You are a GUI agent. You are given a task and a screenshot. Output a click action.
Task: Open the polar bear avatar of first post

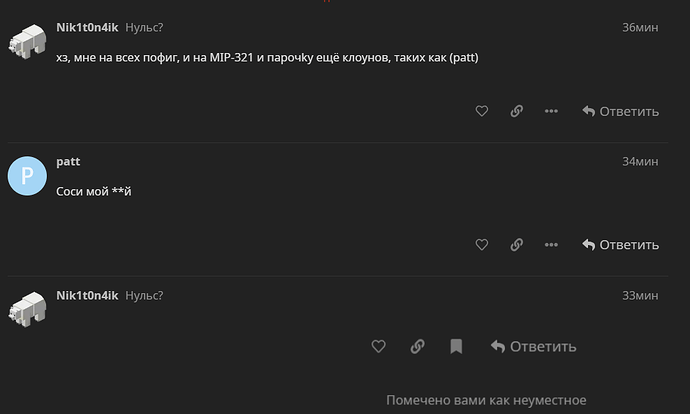[27, 42]
